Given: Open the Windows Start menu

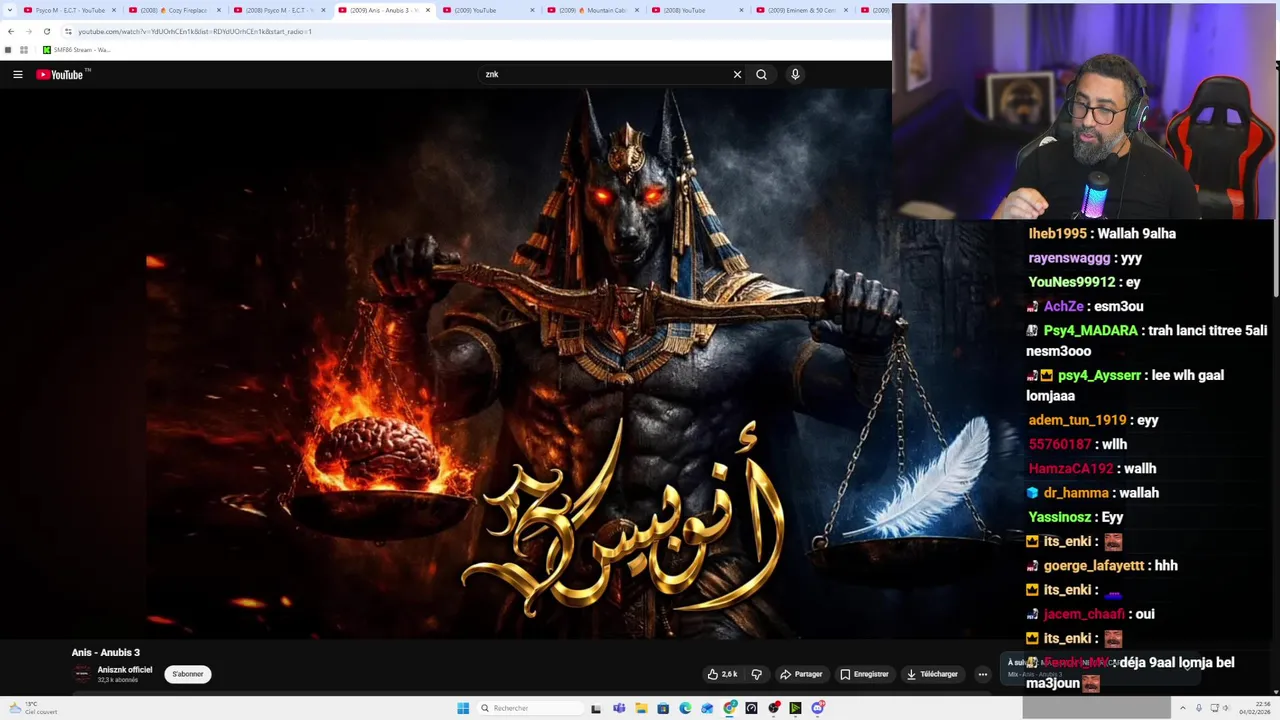Looking at the screenshot, I should coord(463,708).
